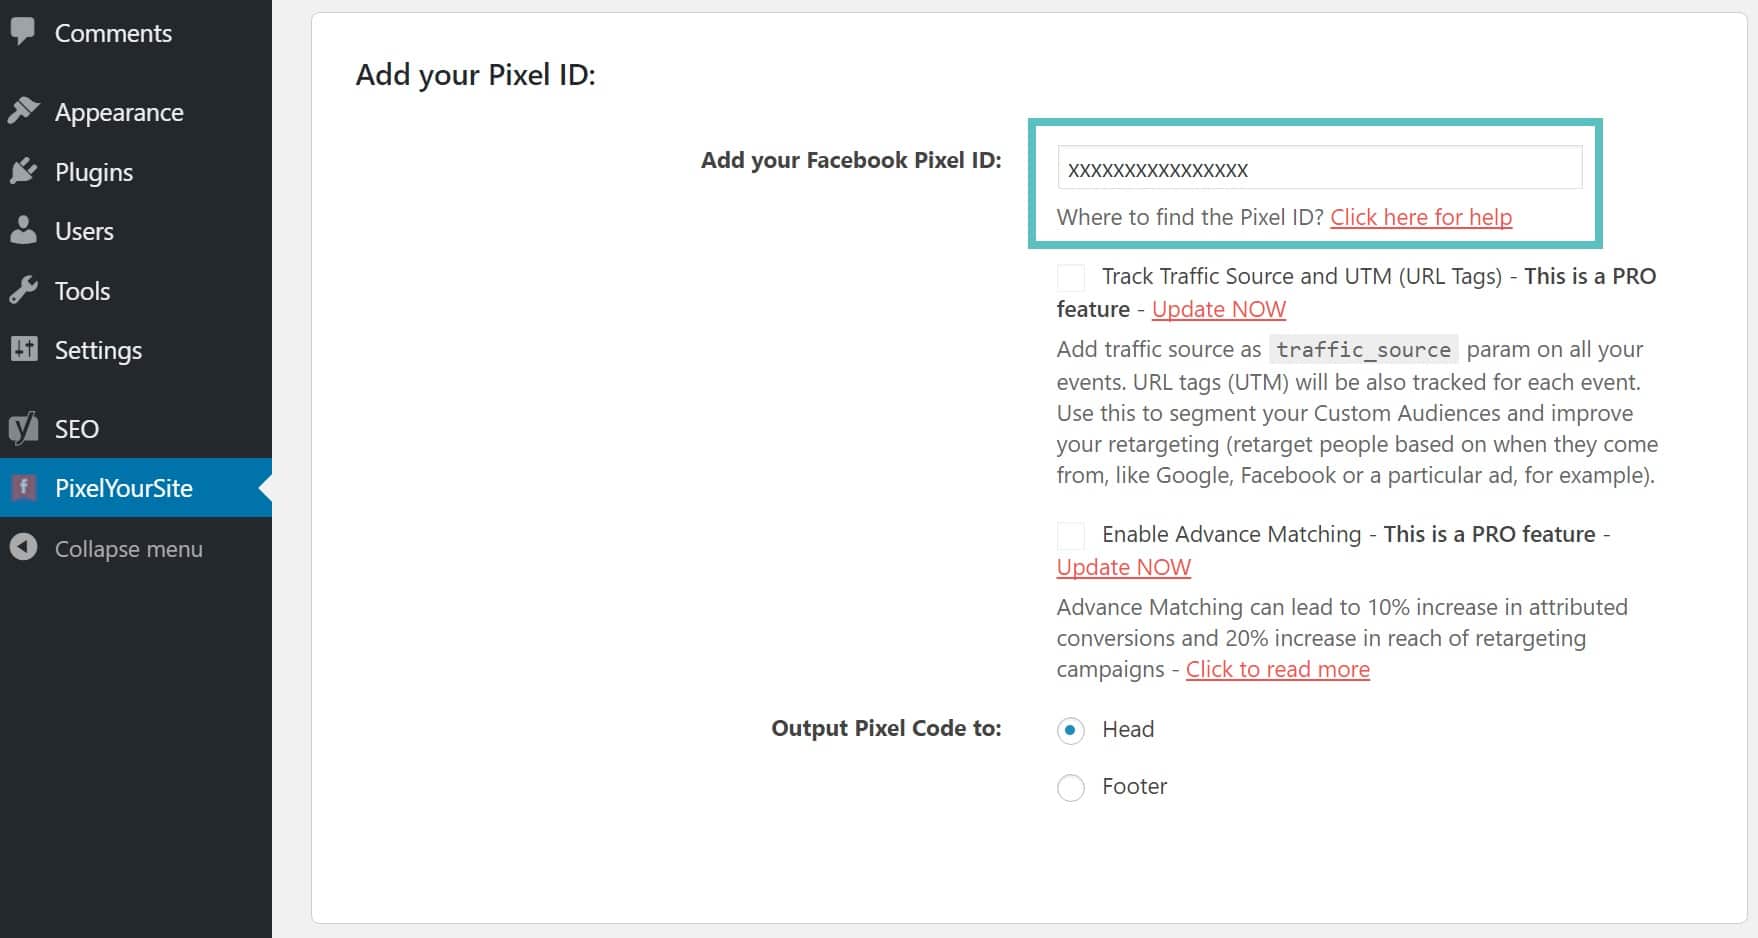Select Head for Output Pixel Code
Image resolution: width=1758 pixels, height=938 pixels.
click(1070, 731)
